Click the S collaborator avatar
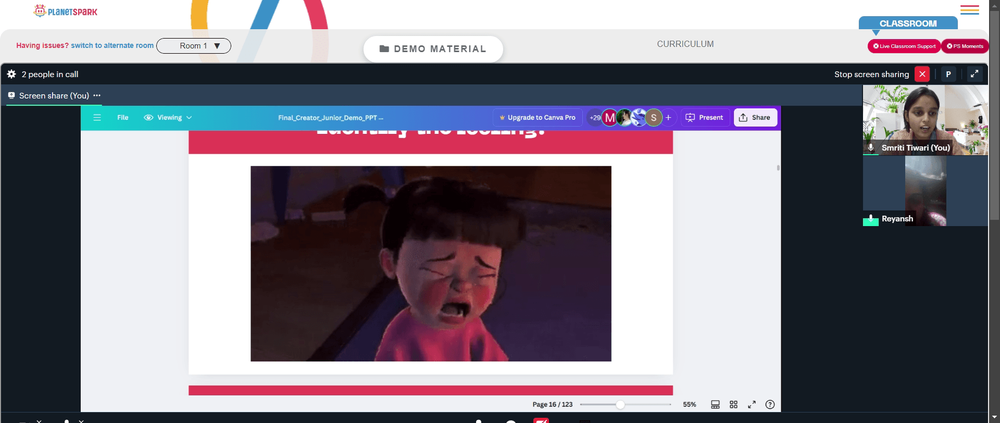1000x423 pixels. click(654, 117)
